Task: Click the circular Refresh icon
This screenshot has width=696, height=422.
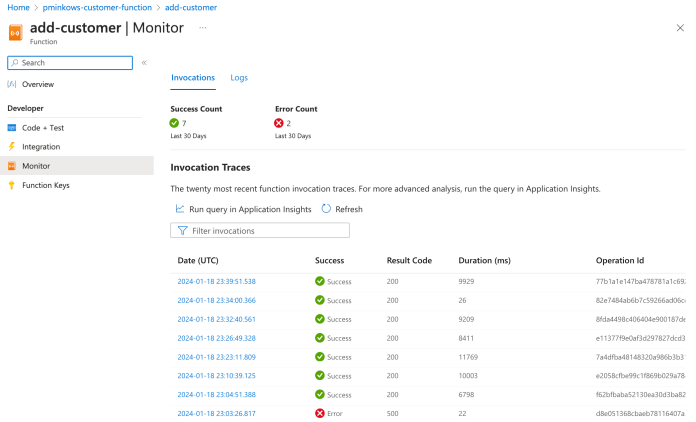Action: [x=326, y=209]
